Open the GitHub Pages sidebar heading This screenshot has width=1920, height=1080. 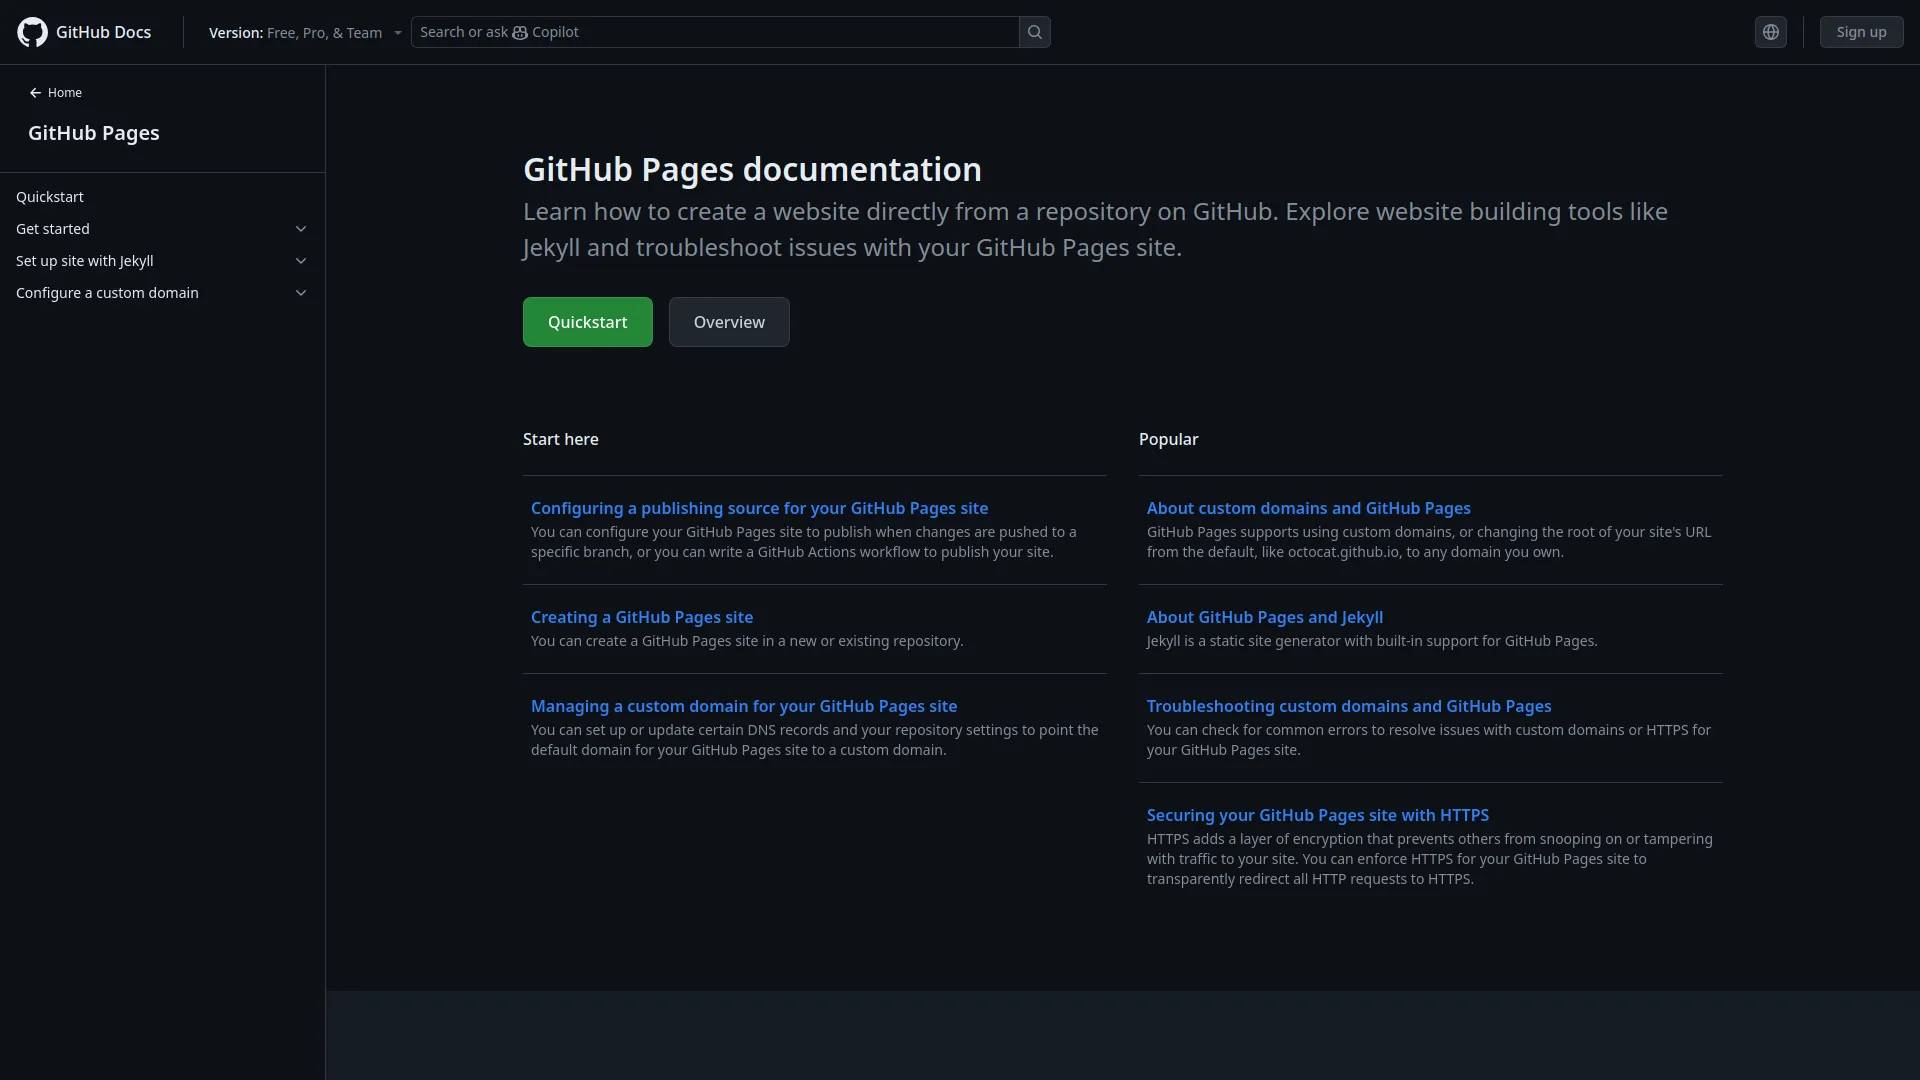(94, 133)
